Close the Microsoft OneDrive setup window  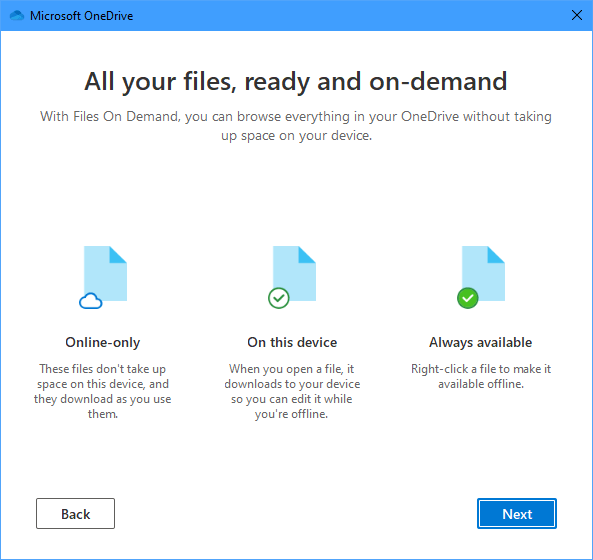click(x=577, y=16)
